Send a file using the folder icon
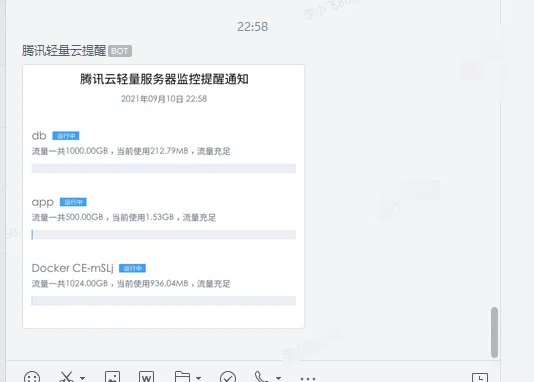 pyautogui.click(x=182, y=377)
